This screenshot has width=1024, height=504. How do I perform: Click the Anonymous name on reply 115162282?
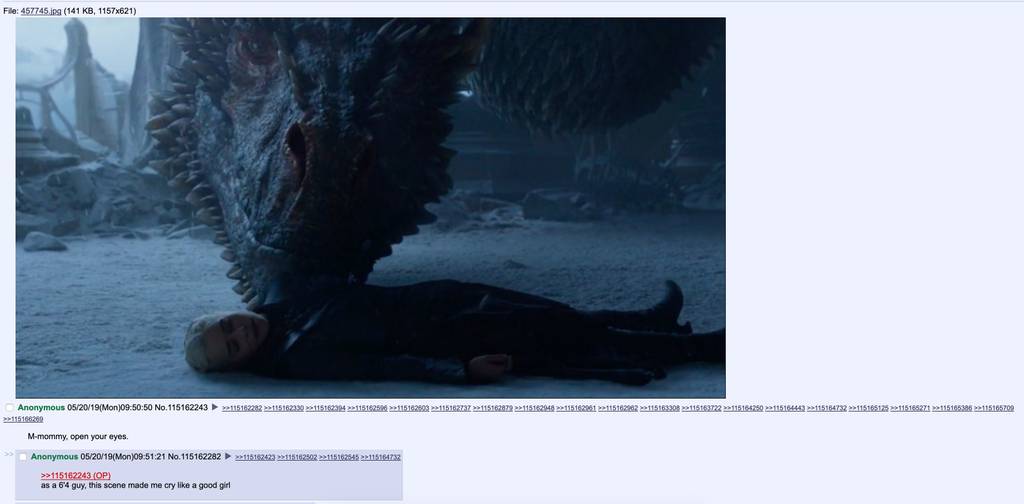54,456
